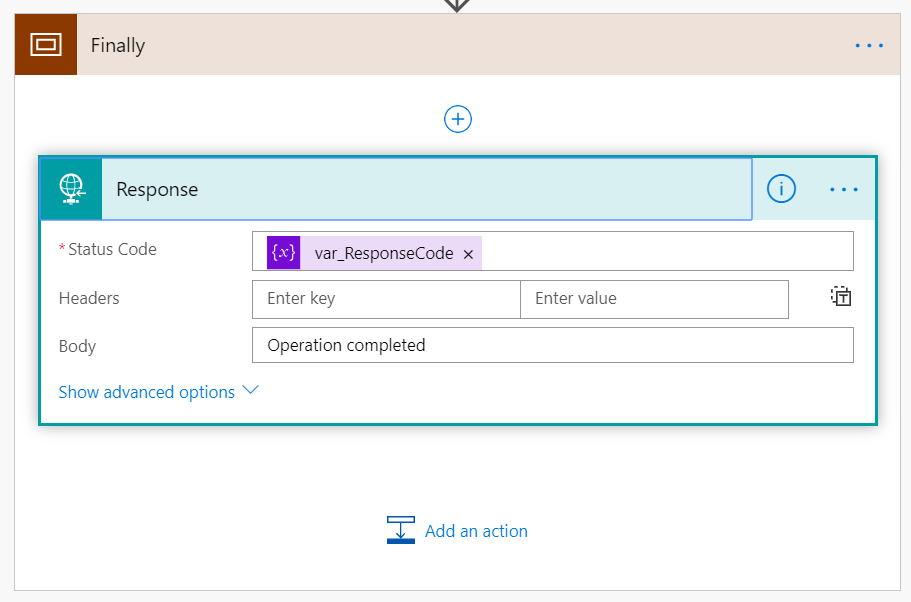Collapse the Finally scope header
This screenshot has height=602, width=911.
coord(459,45)
